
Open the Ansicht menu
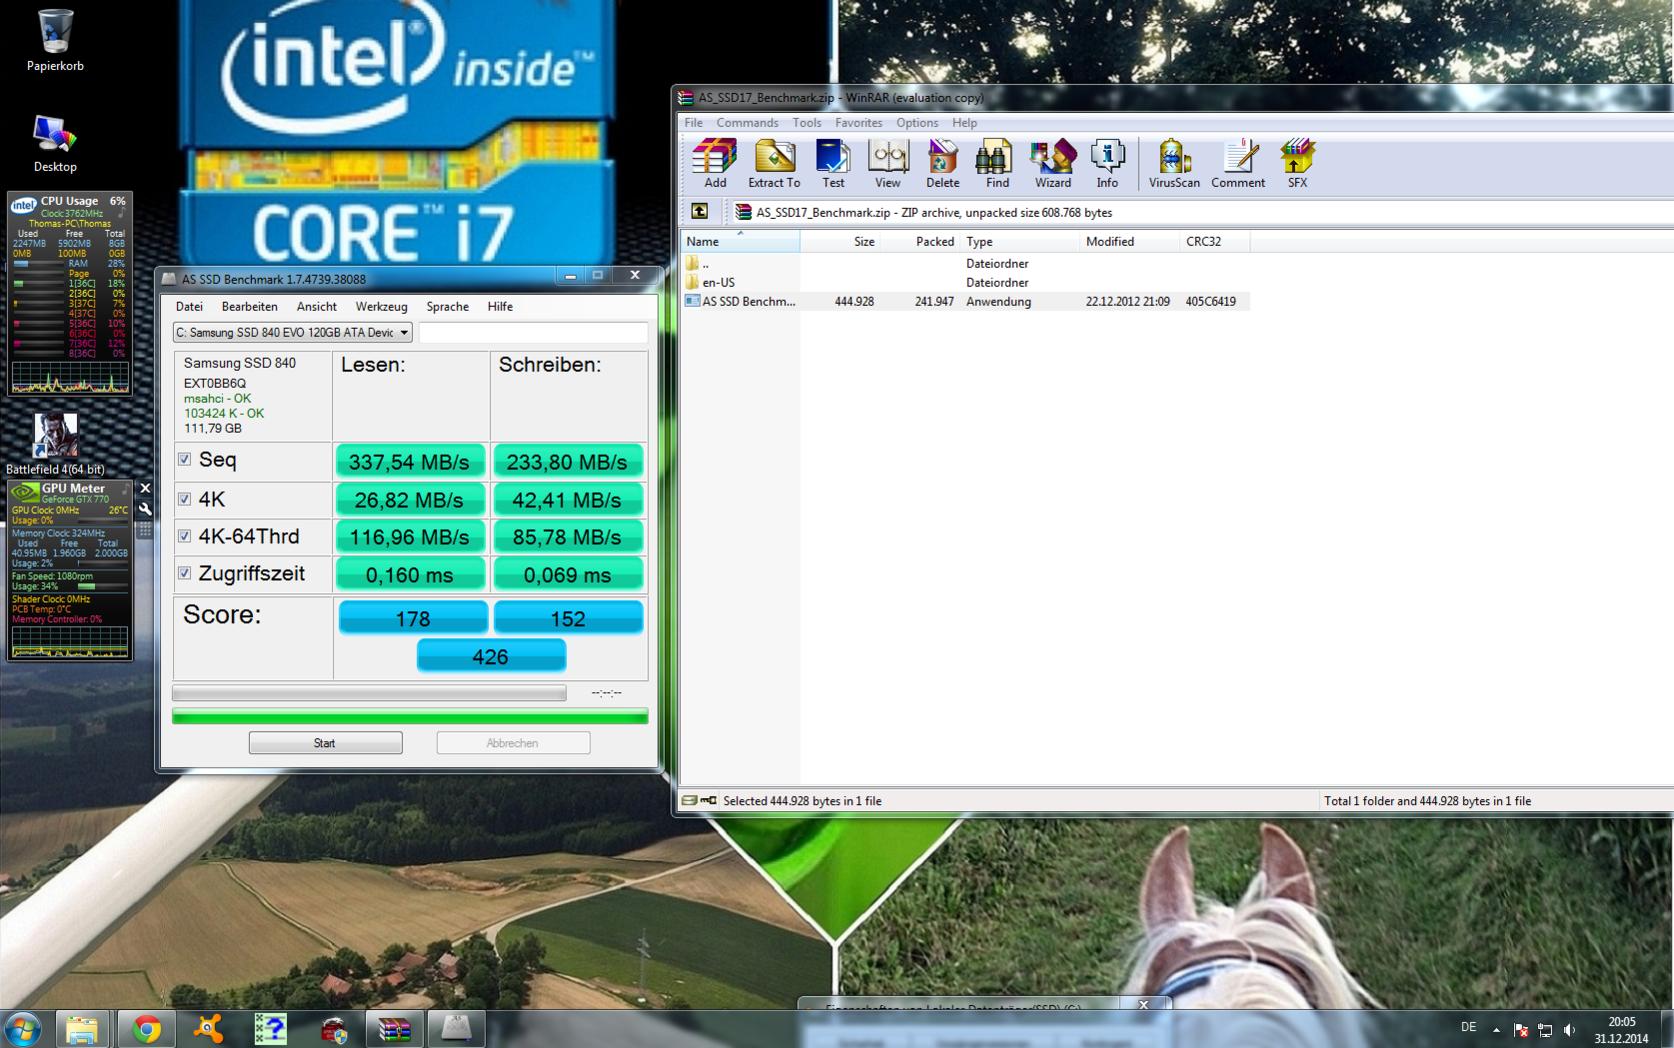coord(316,306)
